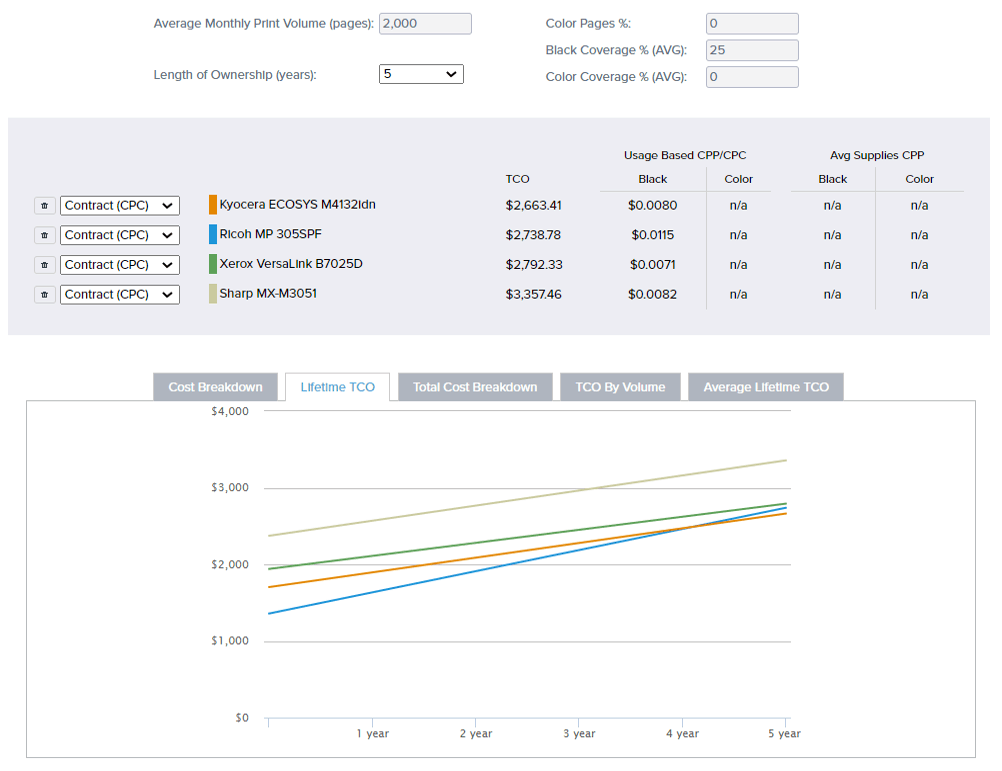Click the 5 year axis label
Image resolution: width=1002 pixels, height=771 pixels.
coord(784,733)
